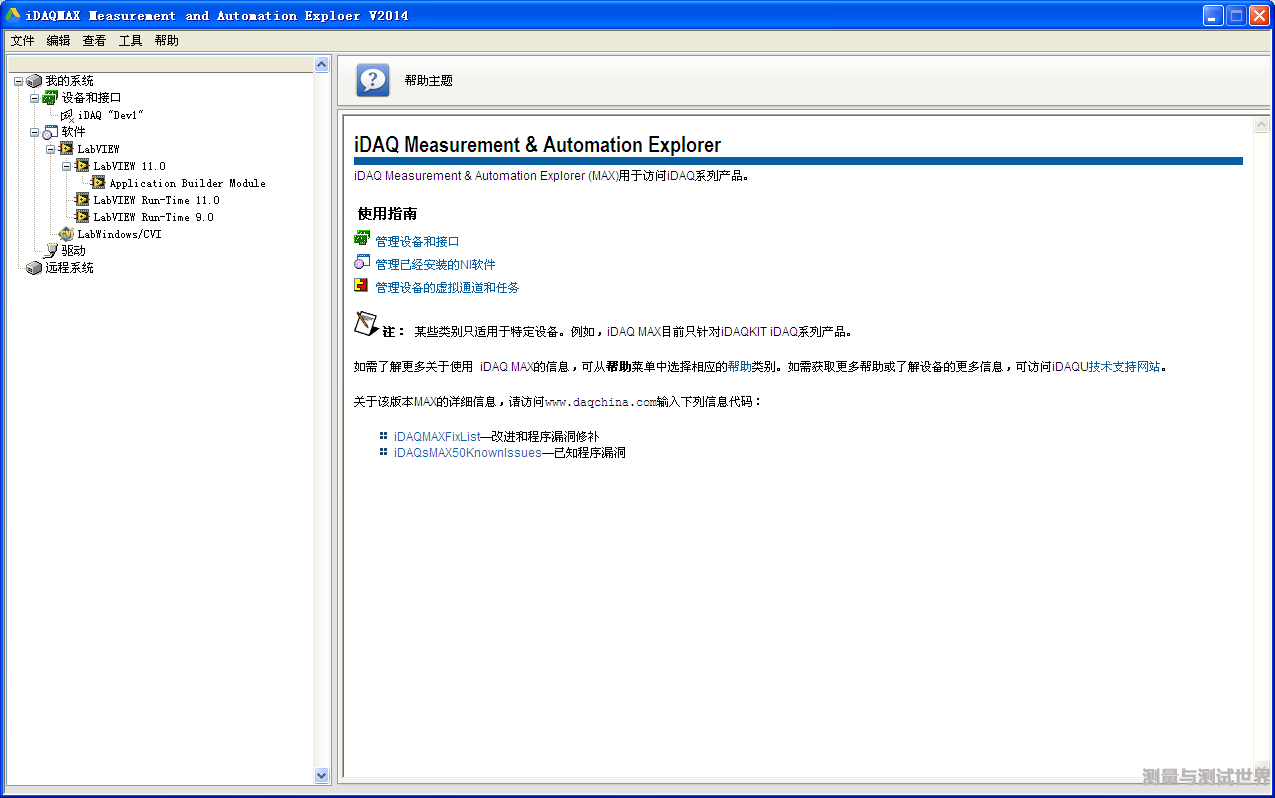This screenshot has height=798, width=1275.
Task: Select the LabVIEW tree label
Action: 98,149
